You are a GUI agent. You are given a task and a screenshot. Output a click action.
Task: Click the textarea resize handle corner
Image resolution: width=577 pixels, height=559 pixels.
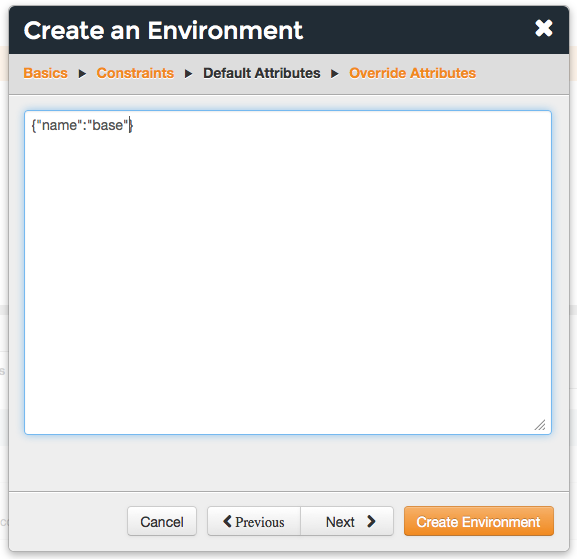[x=540, y=425]
